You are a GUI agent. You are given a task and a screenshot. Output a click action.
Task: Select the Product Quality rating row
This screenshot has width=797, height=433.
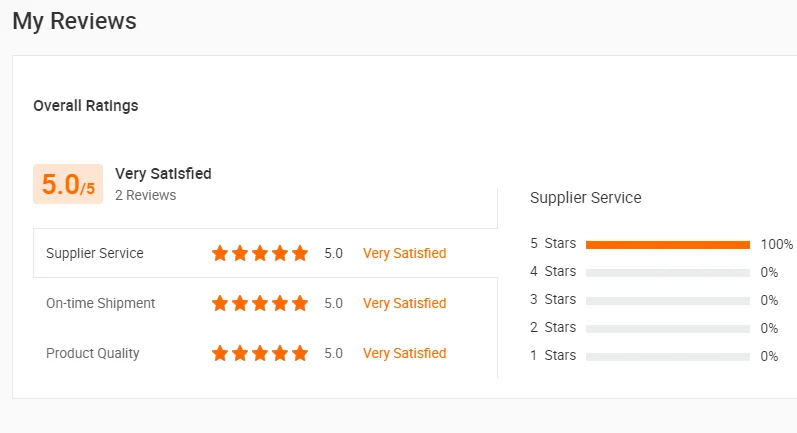point(93,354)
